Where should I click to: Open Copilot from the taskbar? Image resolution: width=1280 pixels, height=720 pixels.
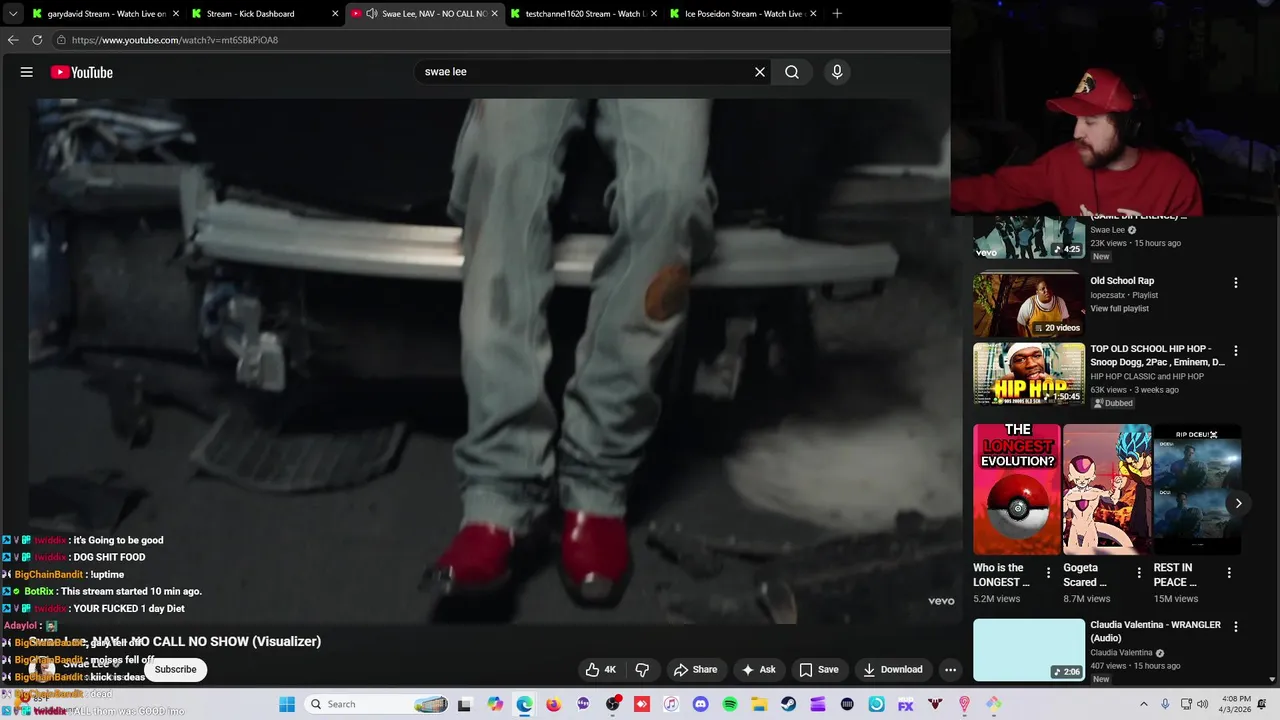point(495,705)
